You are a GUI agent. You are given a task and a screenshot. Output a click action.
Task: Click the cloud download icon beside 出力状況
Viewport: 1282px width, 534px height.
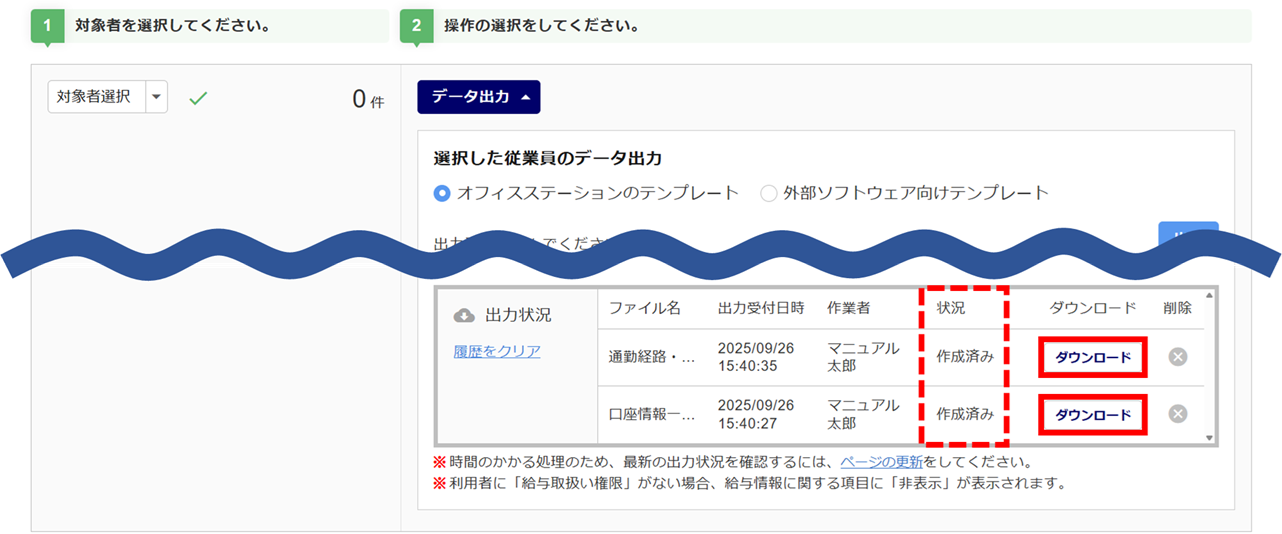464,315
